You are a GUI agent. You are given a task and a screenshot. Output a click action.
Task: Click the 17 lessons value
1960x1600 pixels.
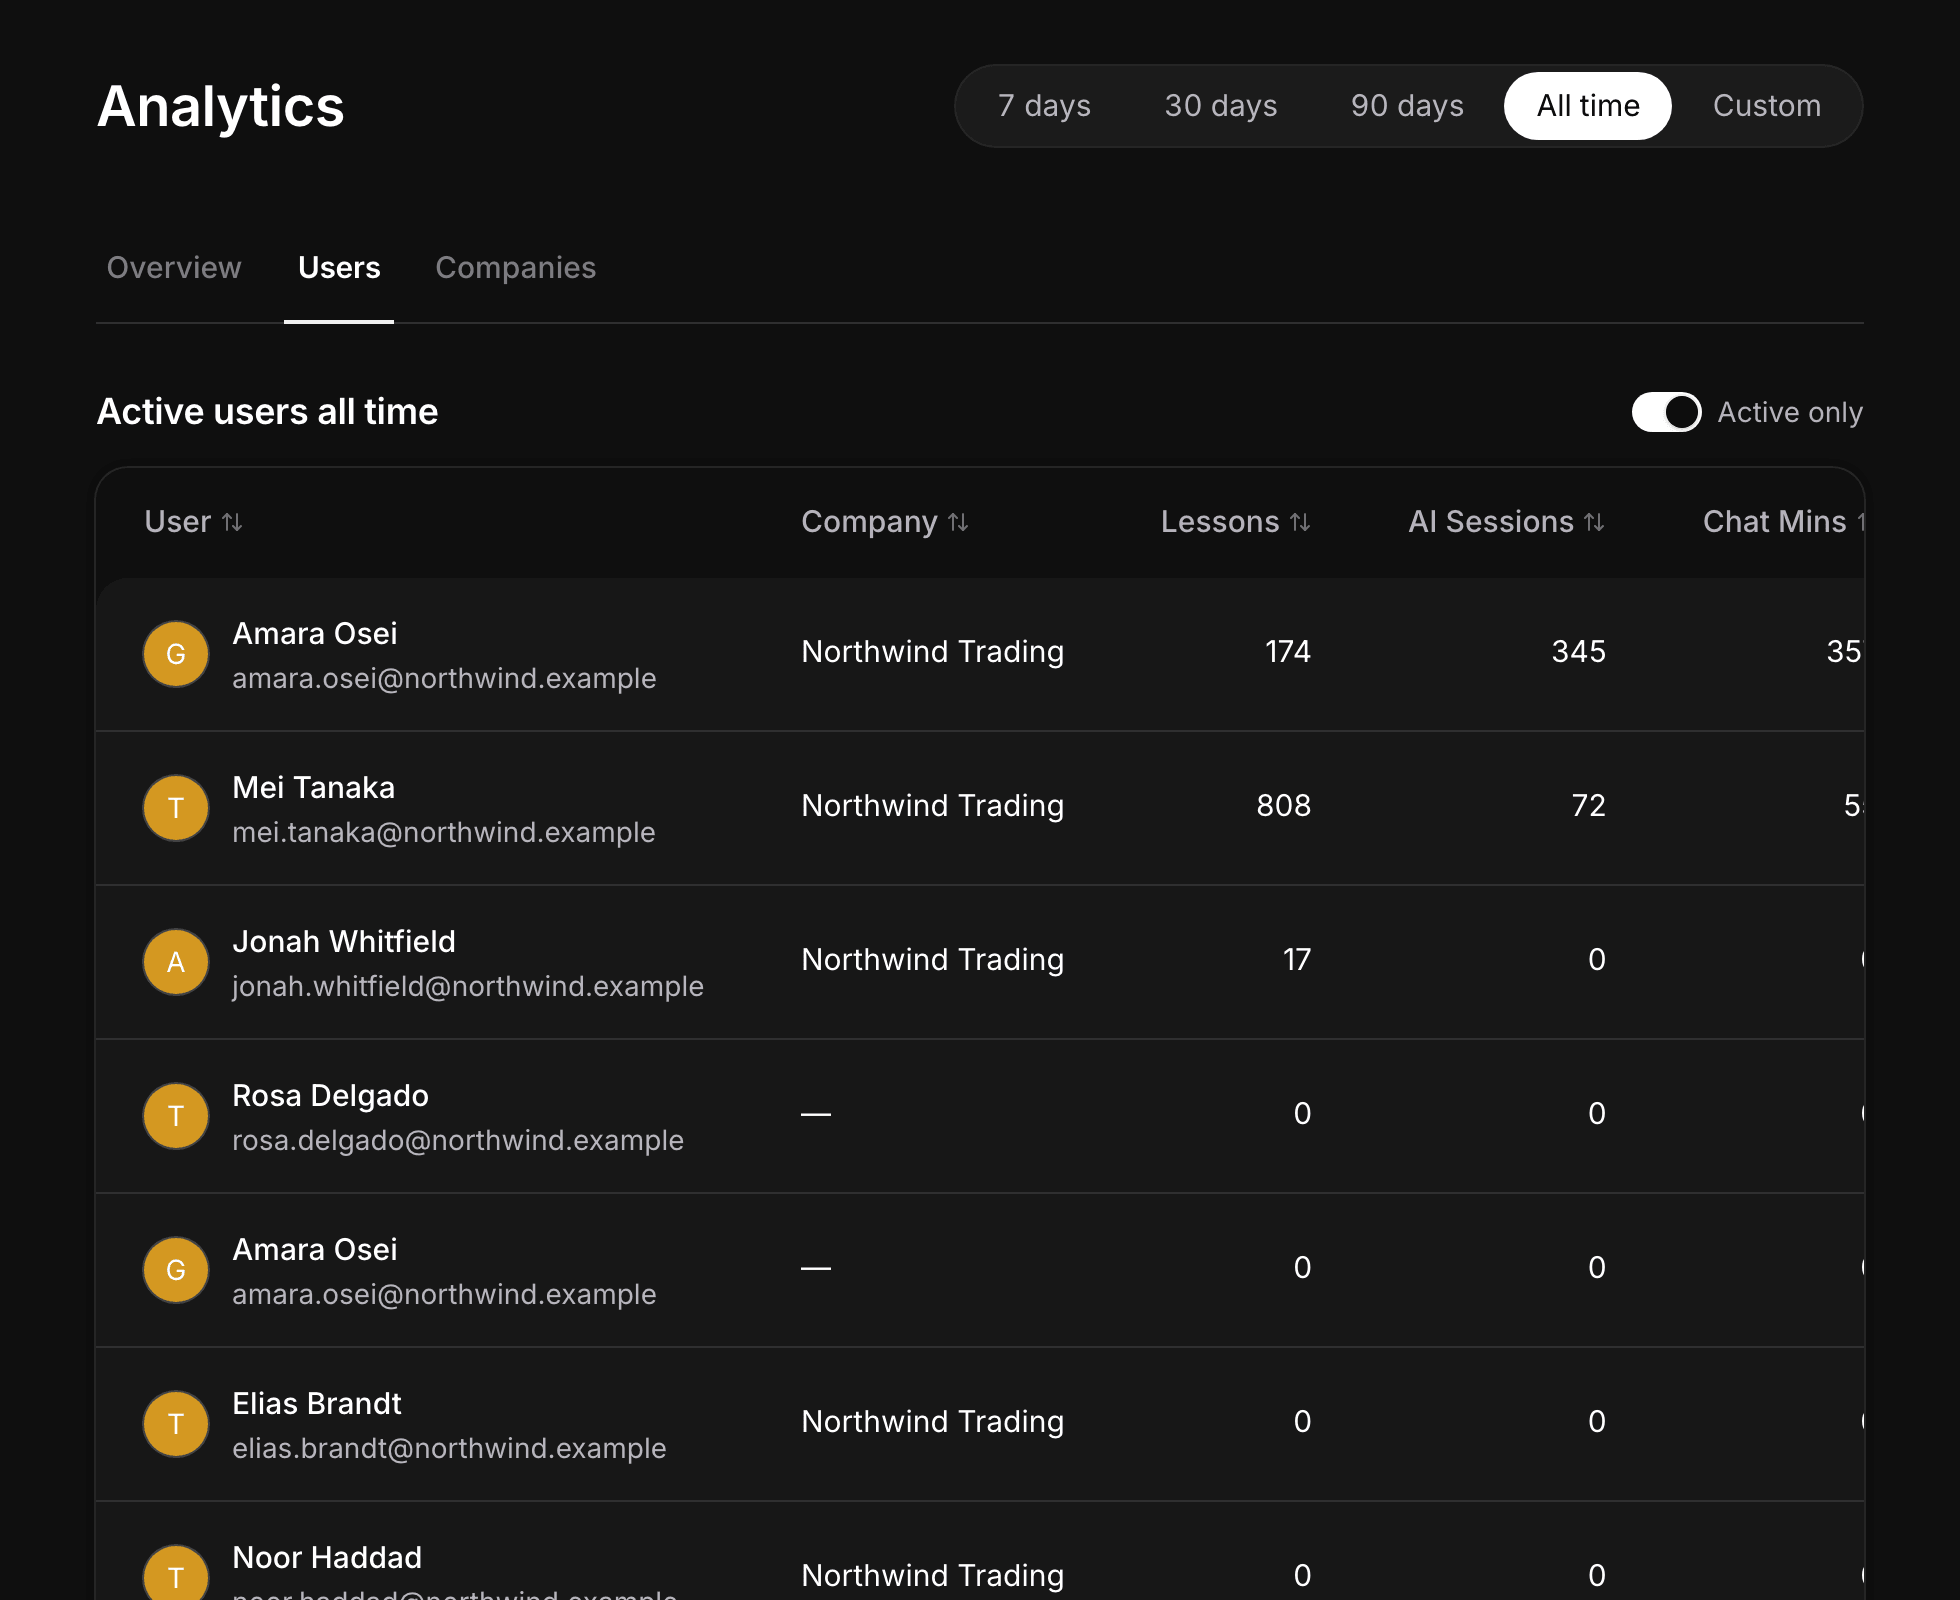[x=1297, y=960]
